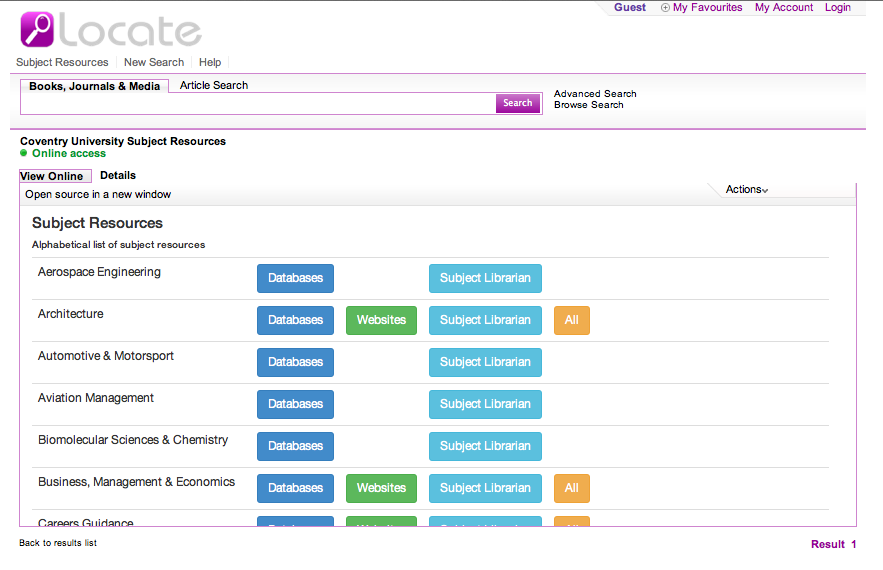Open Subject Librarian for Biomolecular Sciences & Chemistry

485,446
